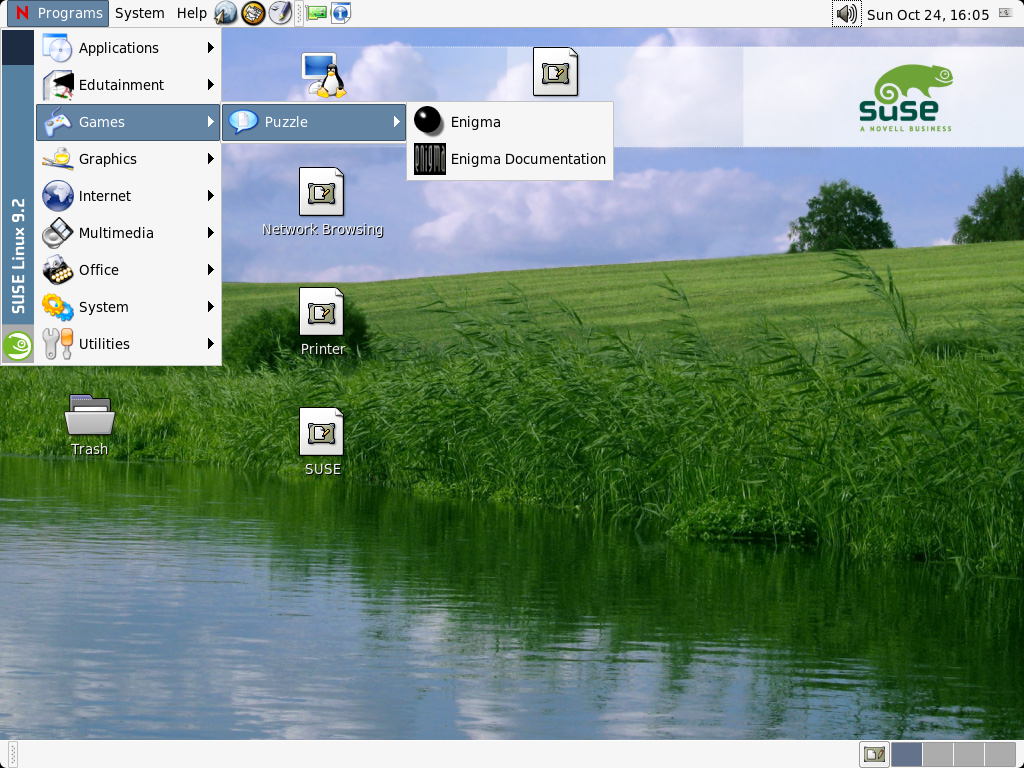1024x768 pixels.
Task: Expand arrow next to Internet
Action: pyautogui.click(x=210, y=196)
